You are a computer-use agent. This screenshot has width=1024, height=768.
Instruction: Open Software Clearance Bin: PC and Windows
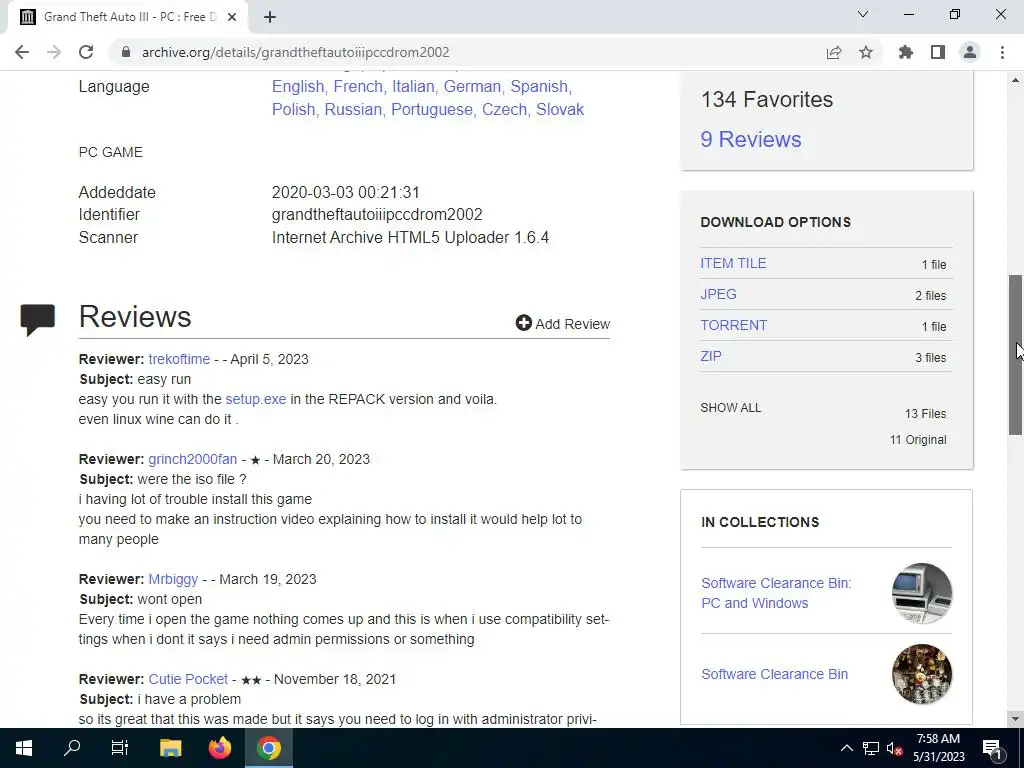click(x=776, y=593)
